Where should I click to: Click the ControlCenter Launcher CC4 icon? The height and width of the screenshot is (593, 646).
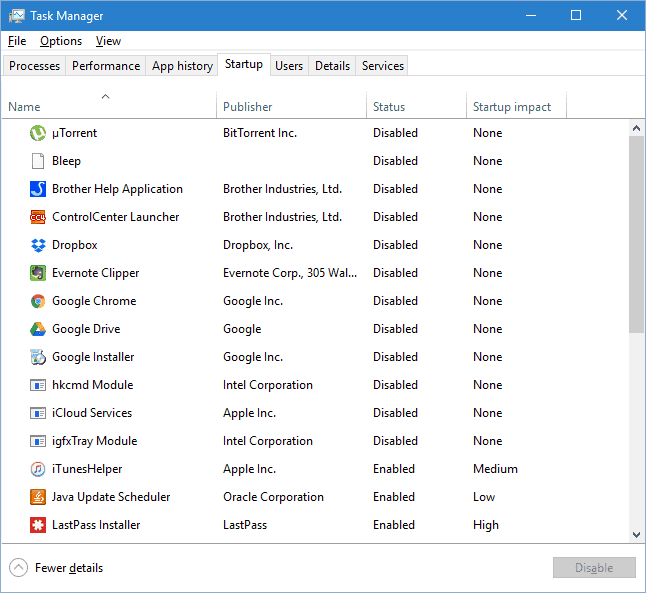(x=38, y=217)
